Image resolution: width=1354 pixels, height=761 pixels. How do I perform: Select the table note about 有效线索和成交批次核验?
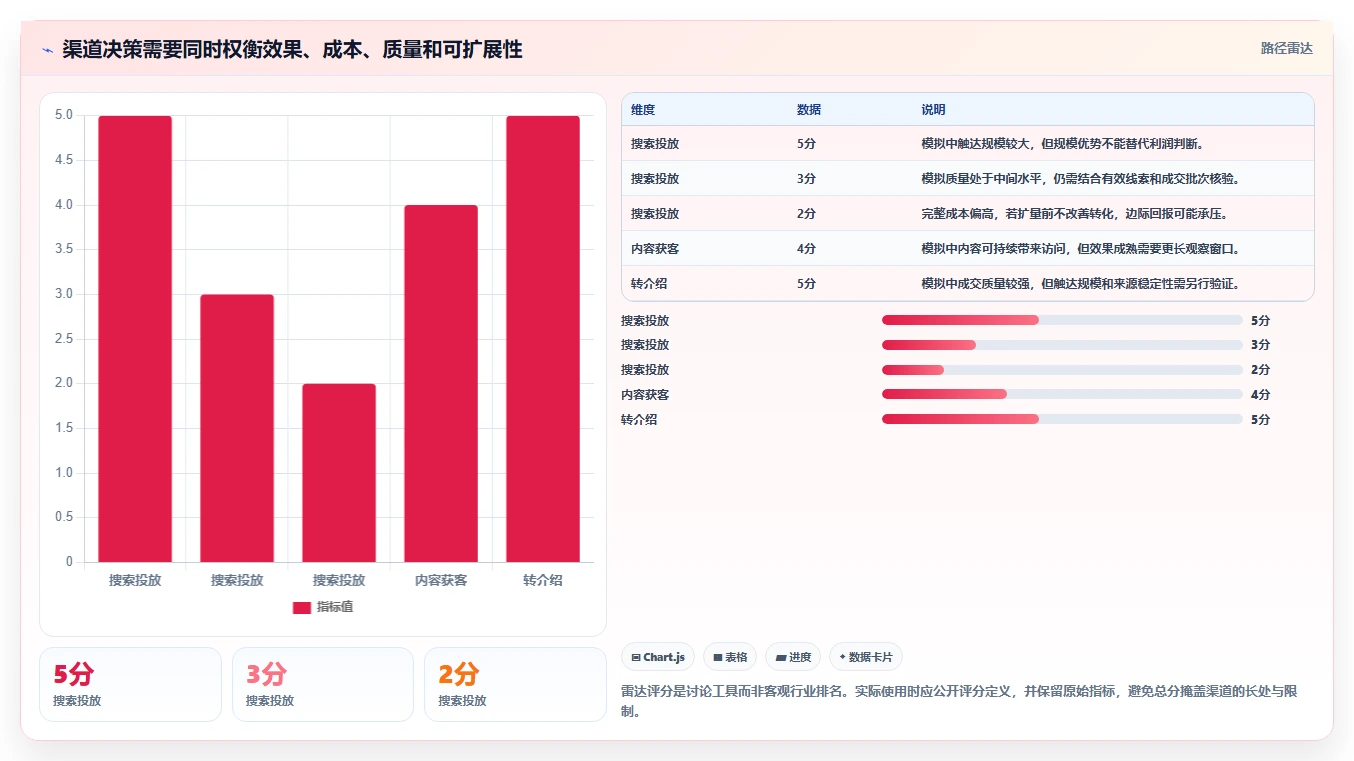pyautogui.click(x=1080, y=179)
